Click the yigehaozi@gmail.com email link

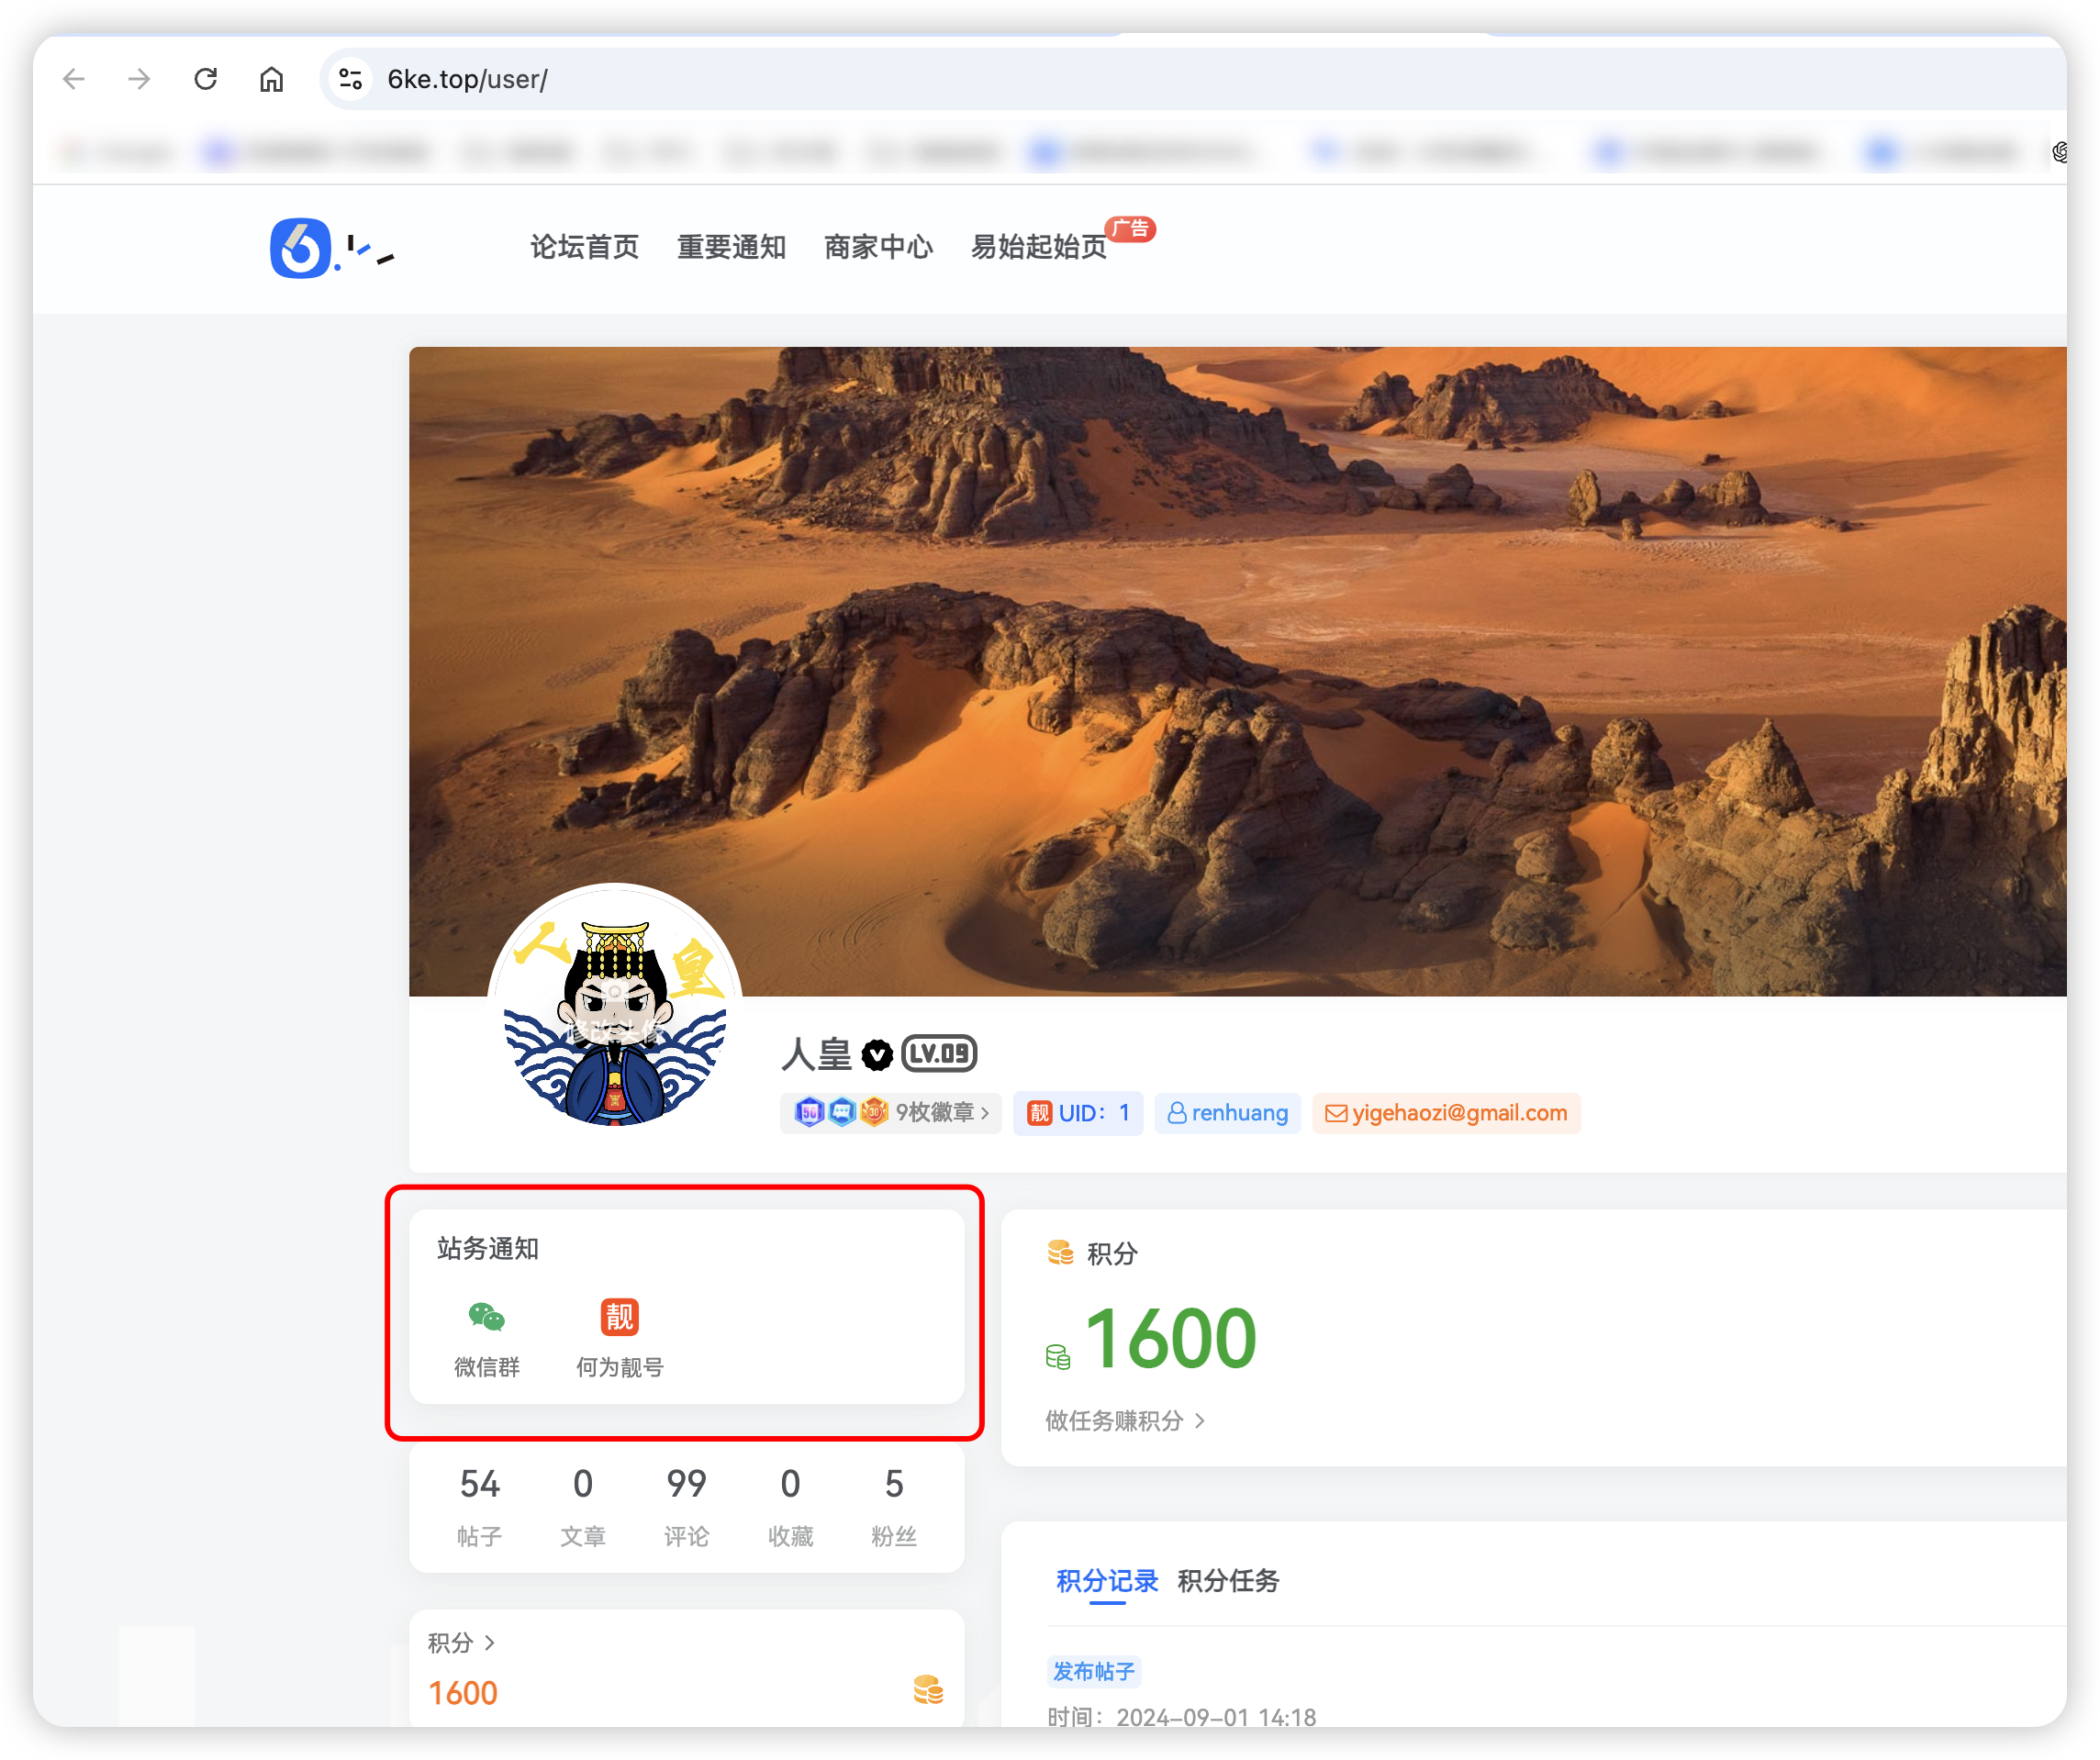(1460, 1113)
